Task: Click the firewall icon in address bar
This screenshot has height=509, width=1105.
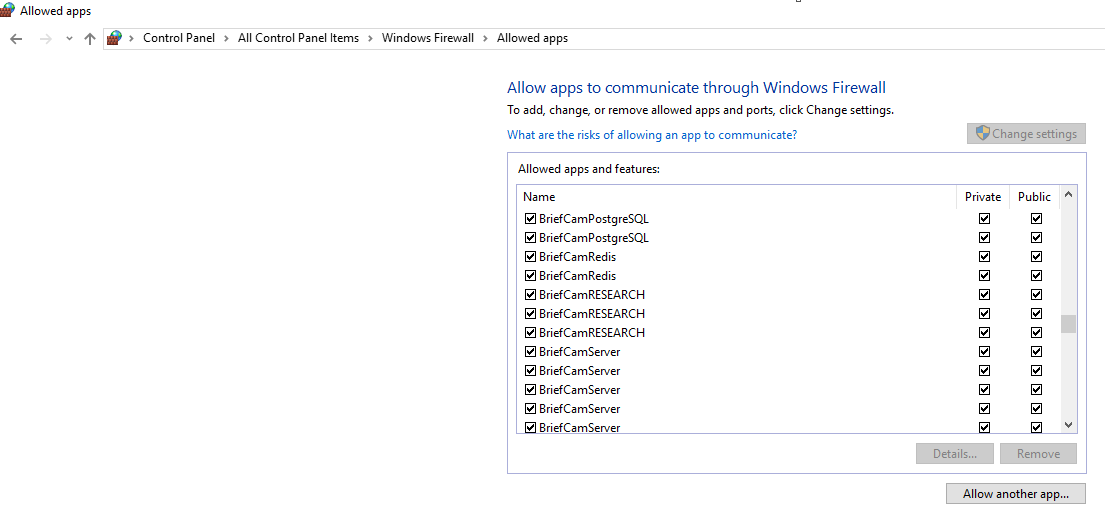Action: click(x=114, y=39)
